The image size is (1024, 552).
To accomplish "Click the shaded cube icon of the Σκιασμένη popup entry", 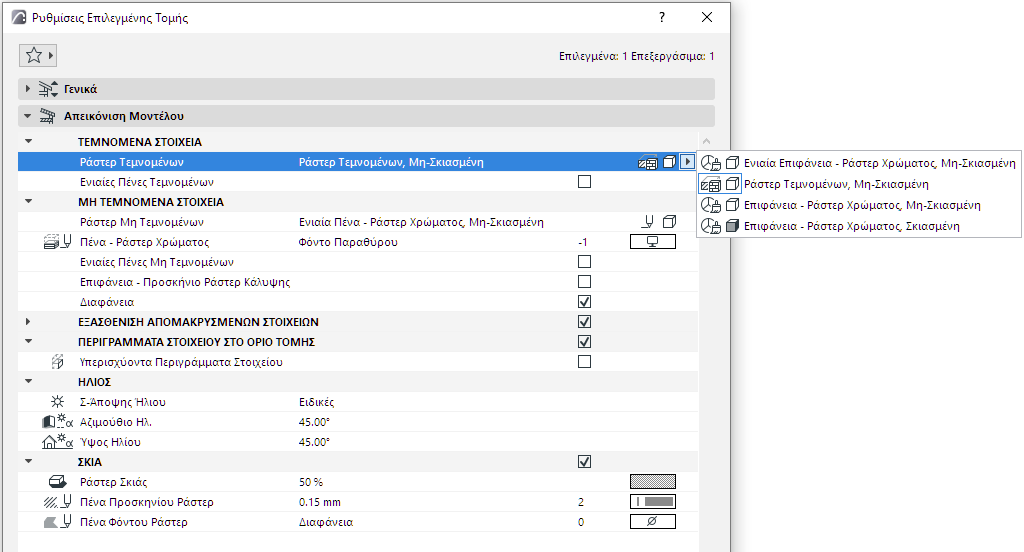I will pos(733,226).
